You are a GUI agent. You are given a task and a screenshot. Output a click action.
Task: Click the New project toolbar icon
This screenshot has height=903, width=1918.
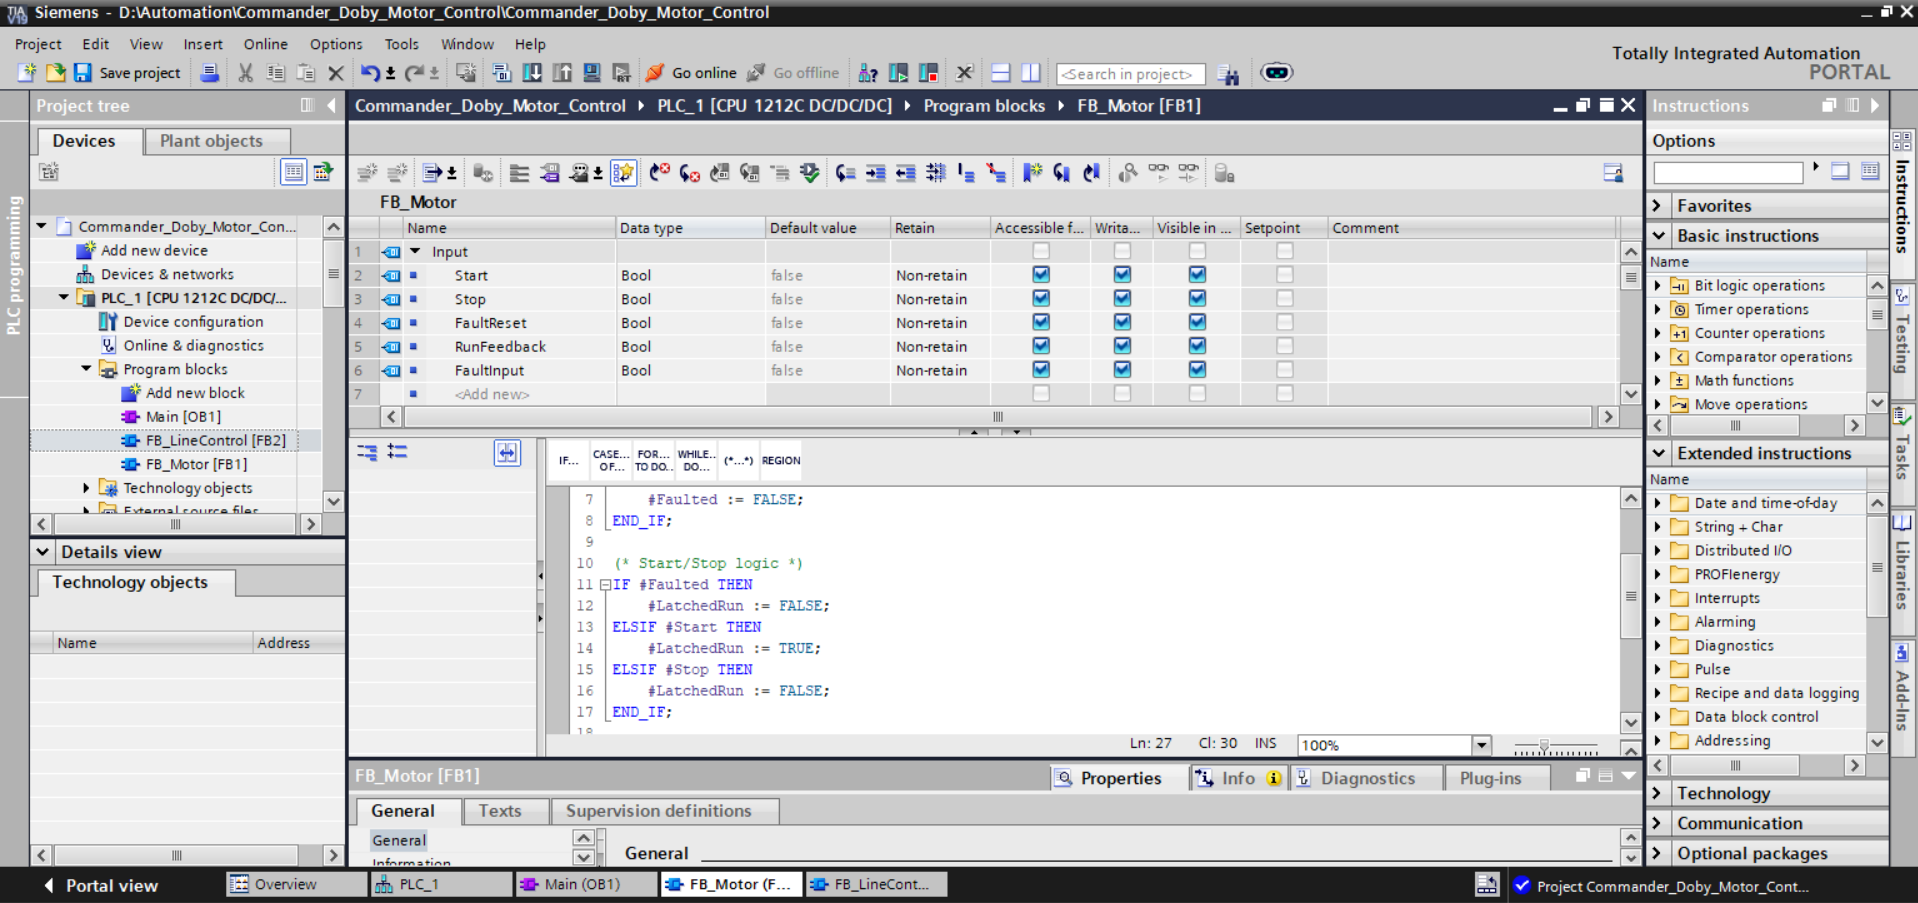27,72
